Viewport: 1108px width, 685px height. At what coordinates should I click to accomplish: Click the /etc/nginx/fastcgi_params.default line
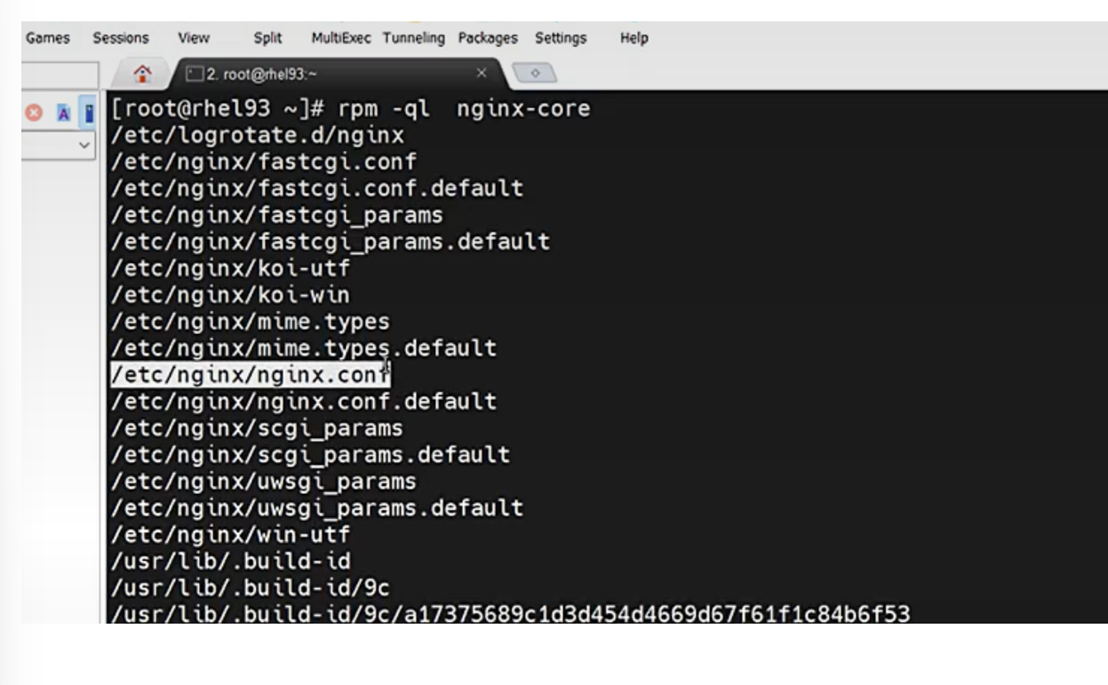click(331, 242)
